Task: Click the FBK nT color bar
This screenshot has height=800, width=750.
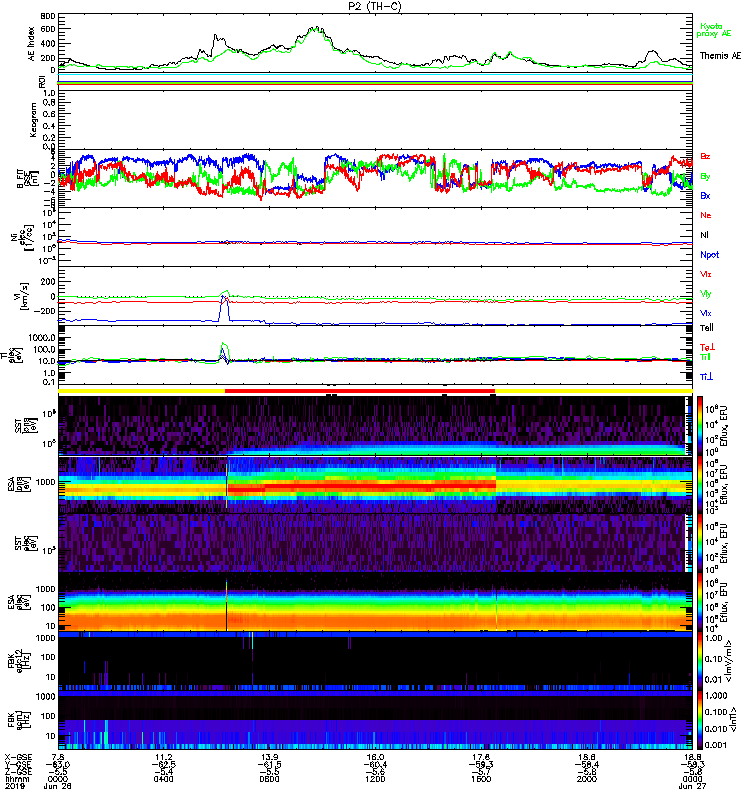Action: coord(700,720)
